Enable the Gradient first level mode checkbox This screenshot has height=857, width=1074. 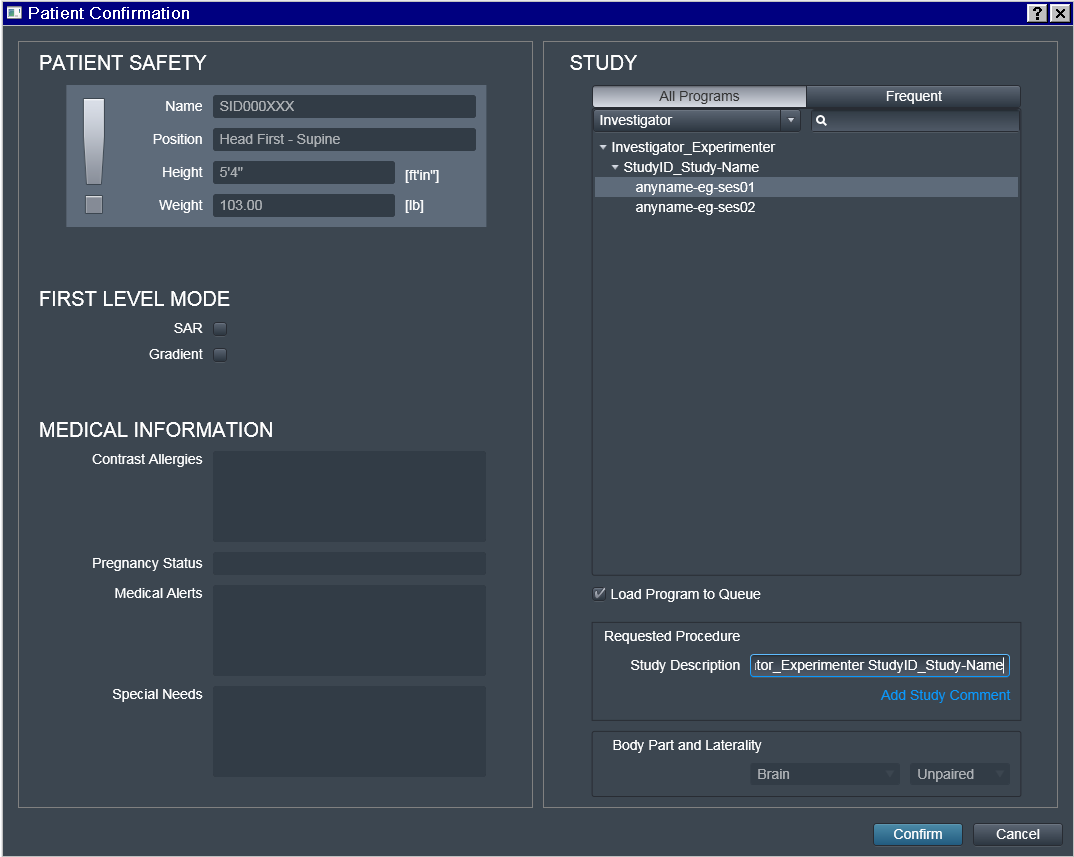[220, 355]
